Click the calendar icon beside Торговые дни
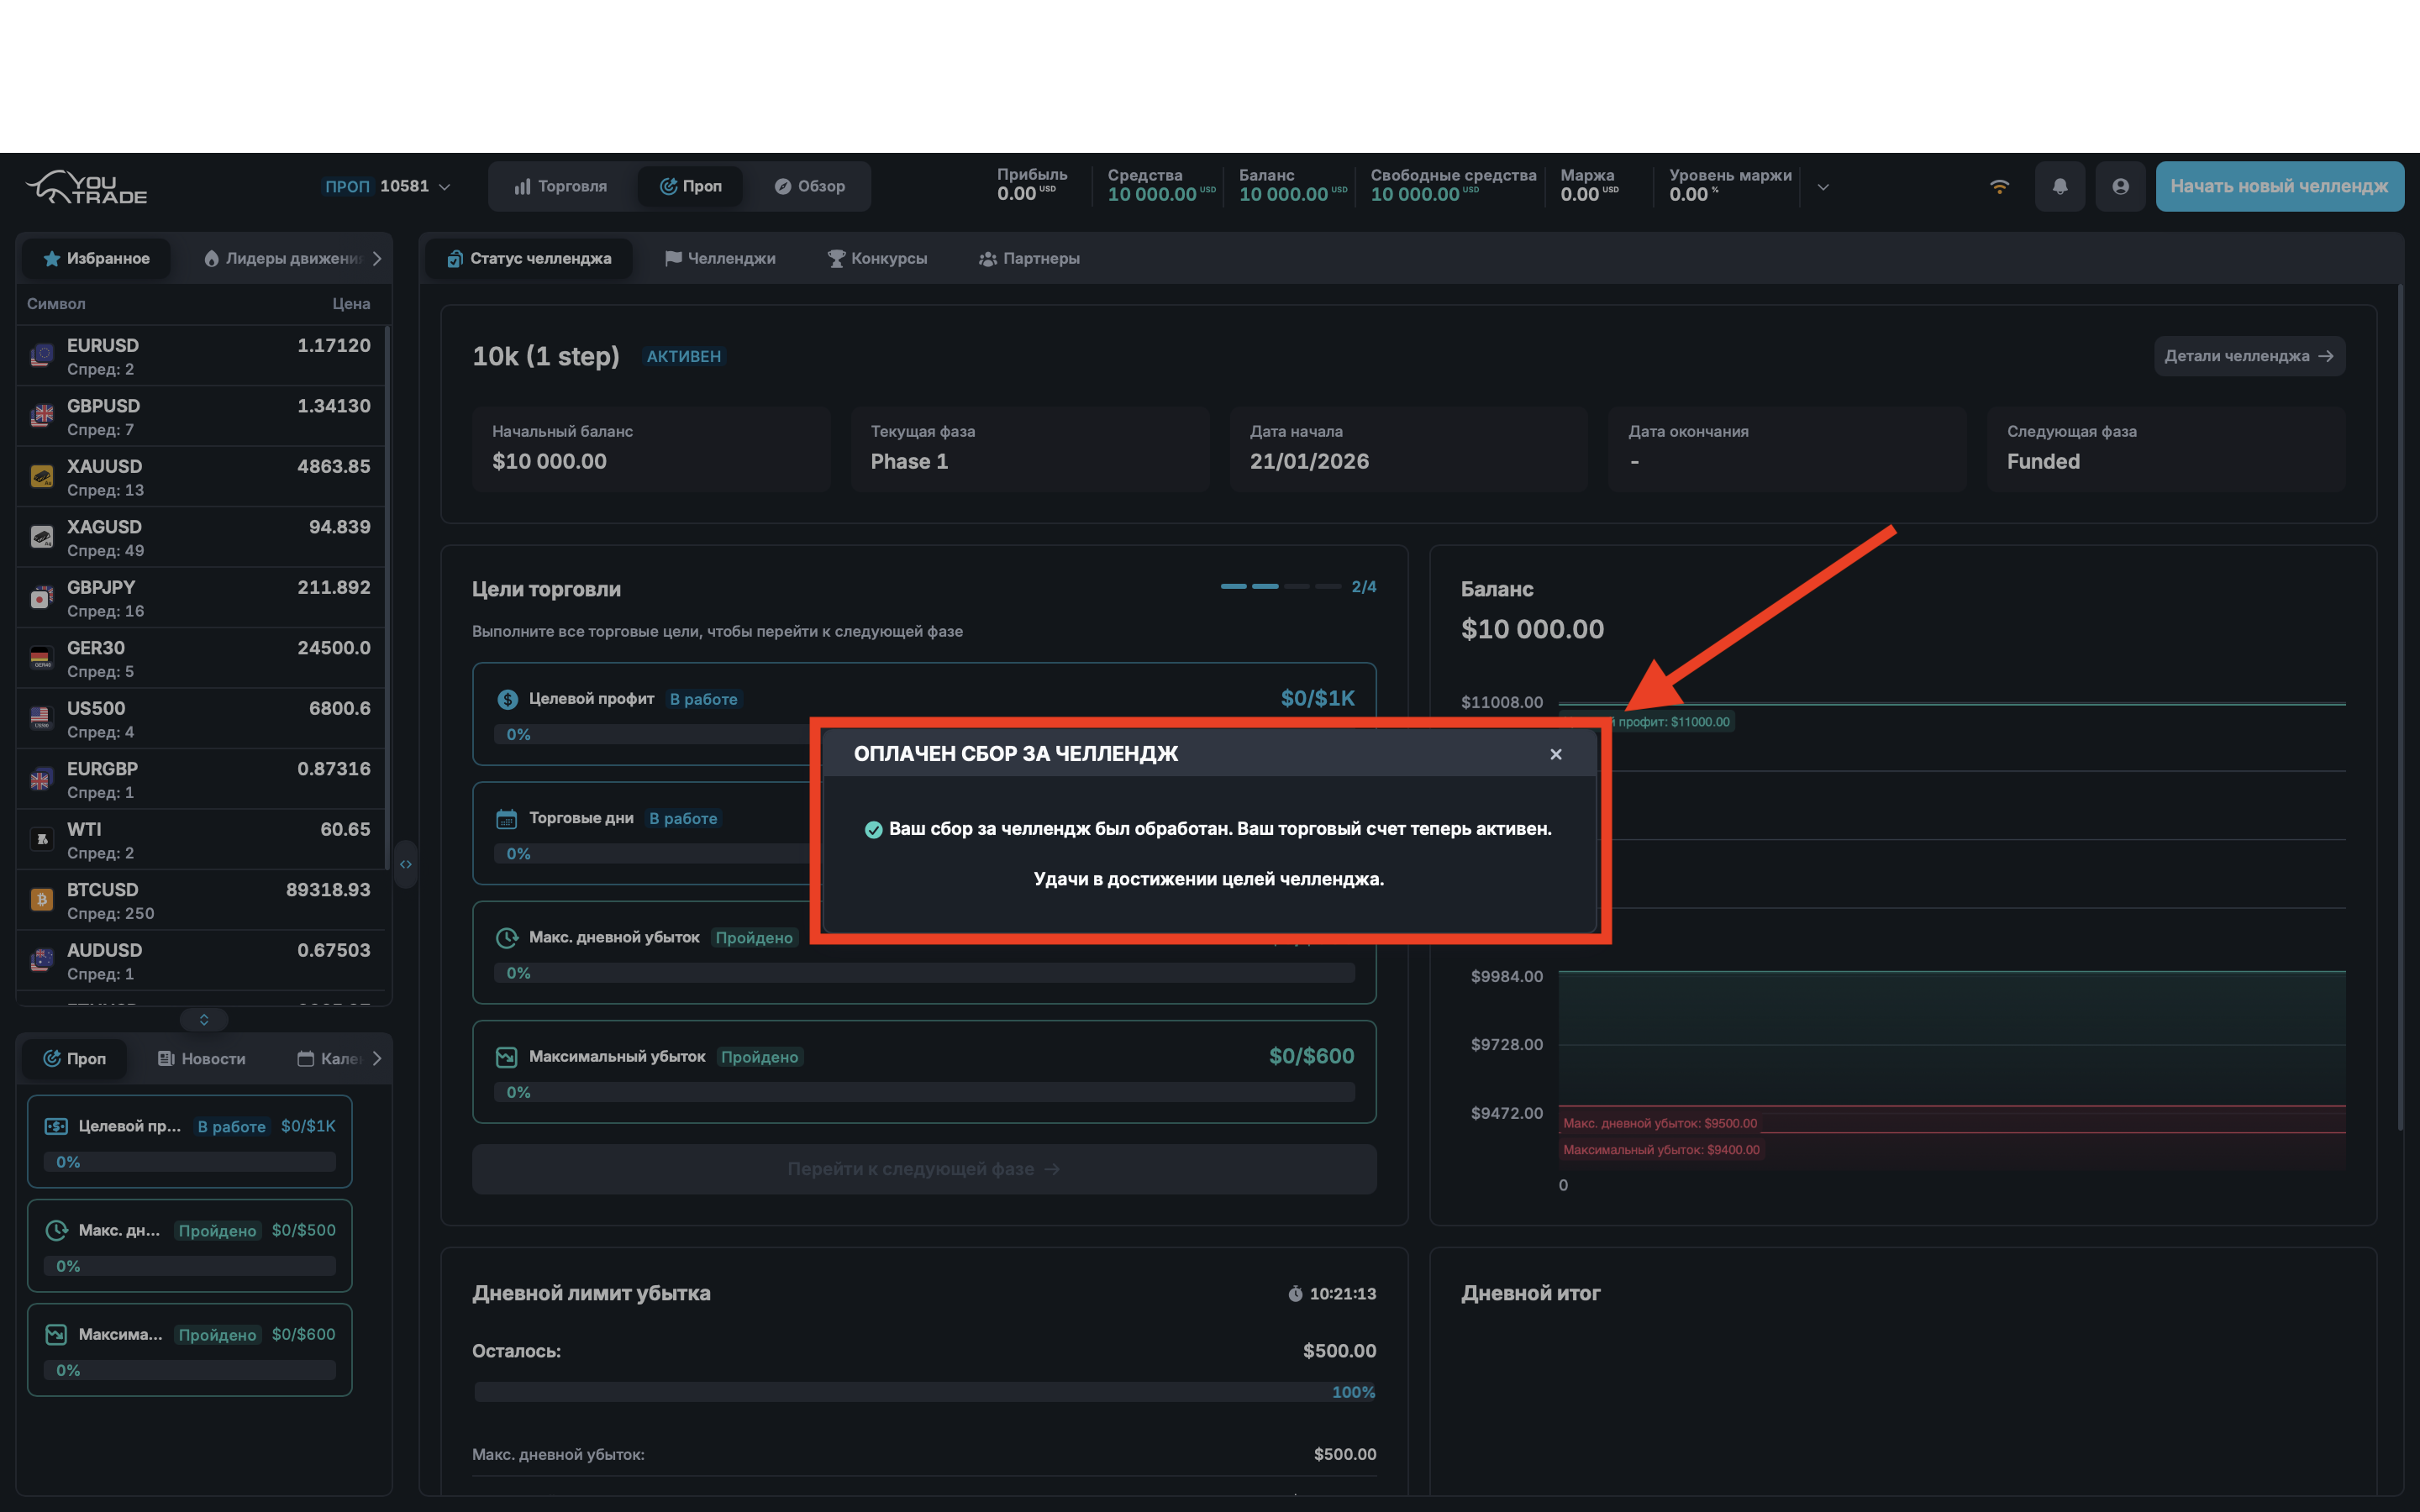The height and width of the screenshot is (1512, 2420). pyautogui.click(x=505, y=817)
